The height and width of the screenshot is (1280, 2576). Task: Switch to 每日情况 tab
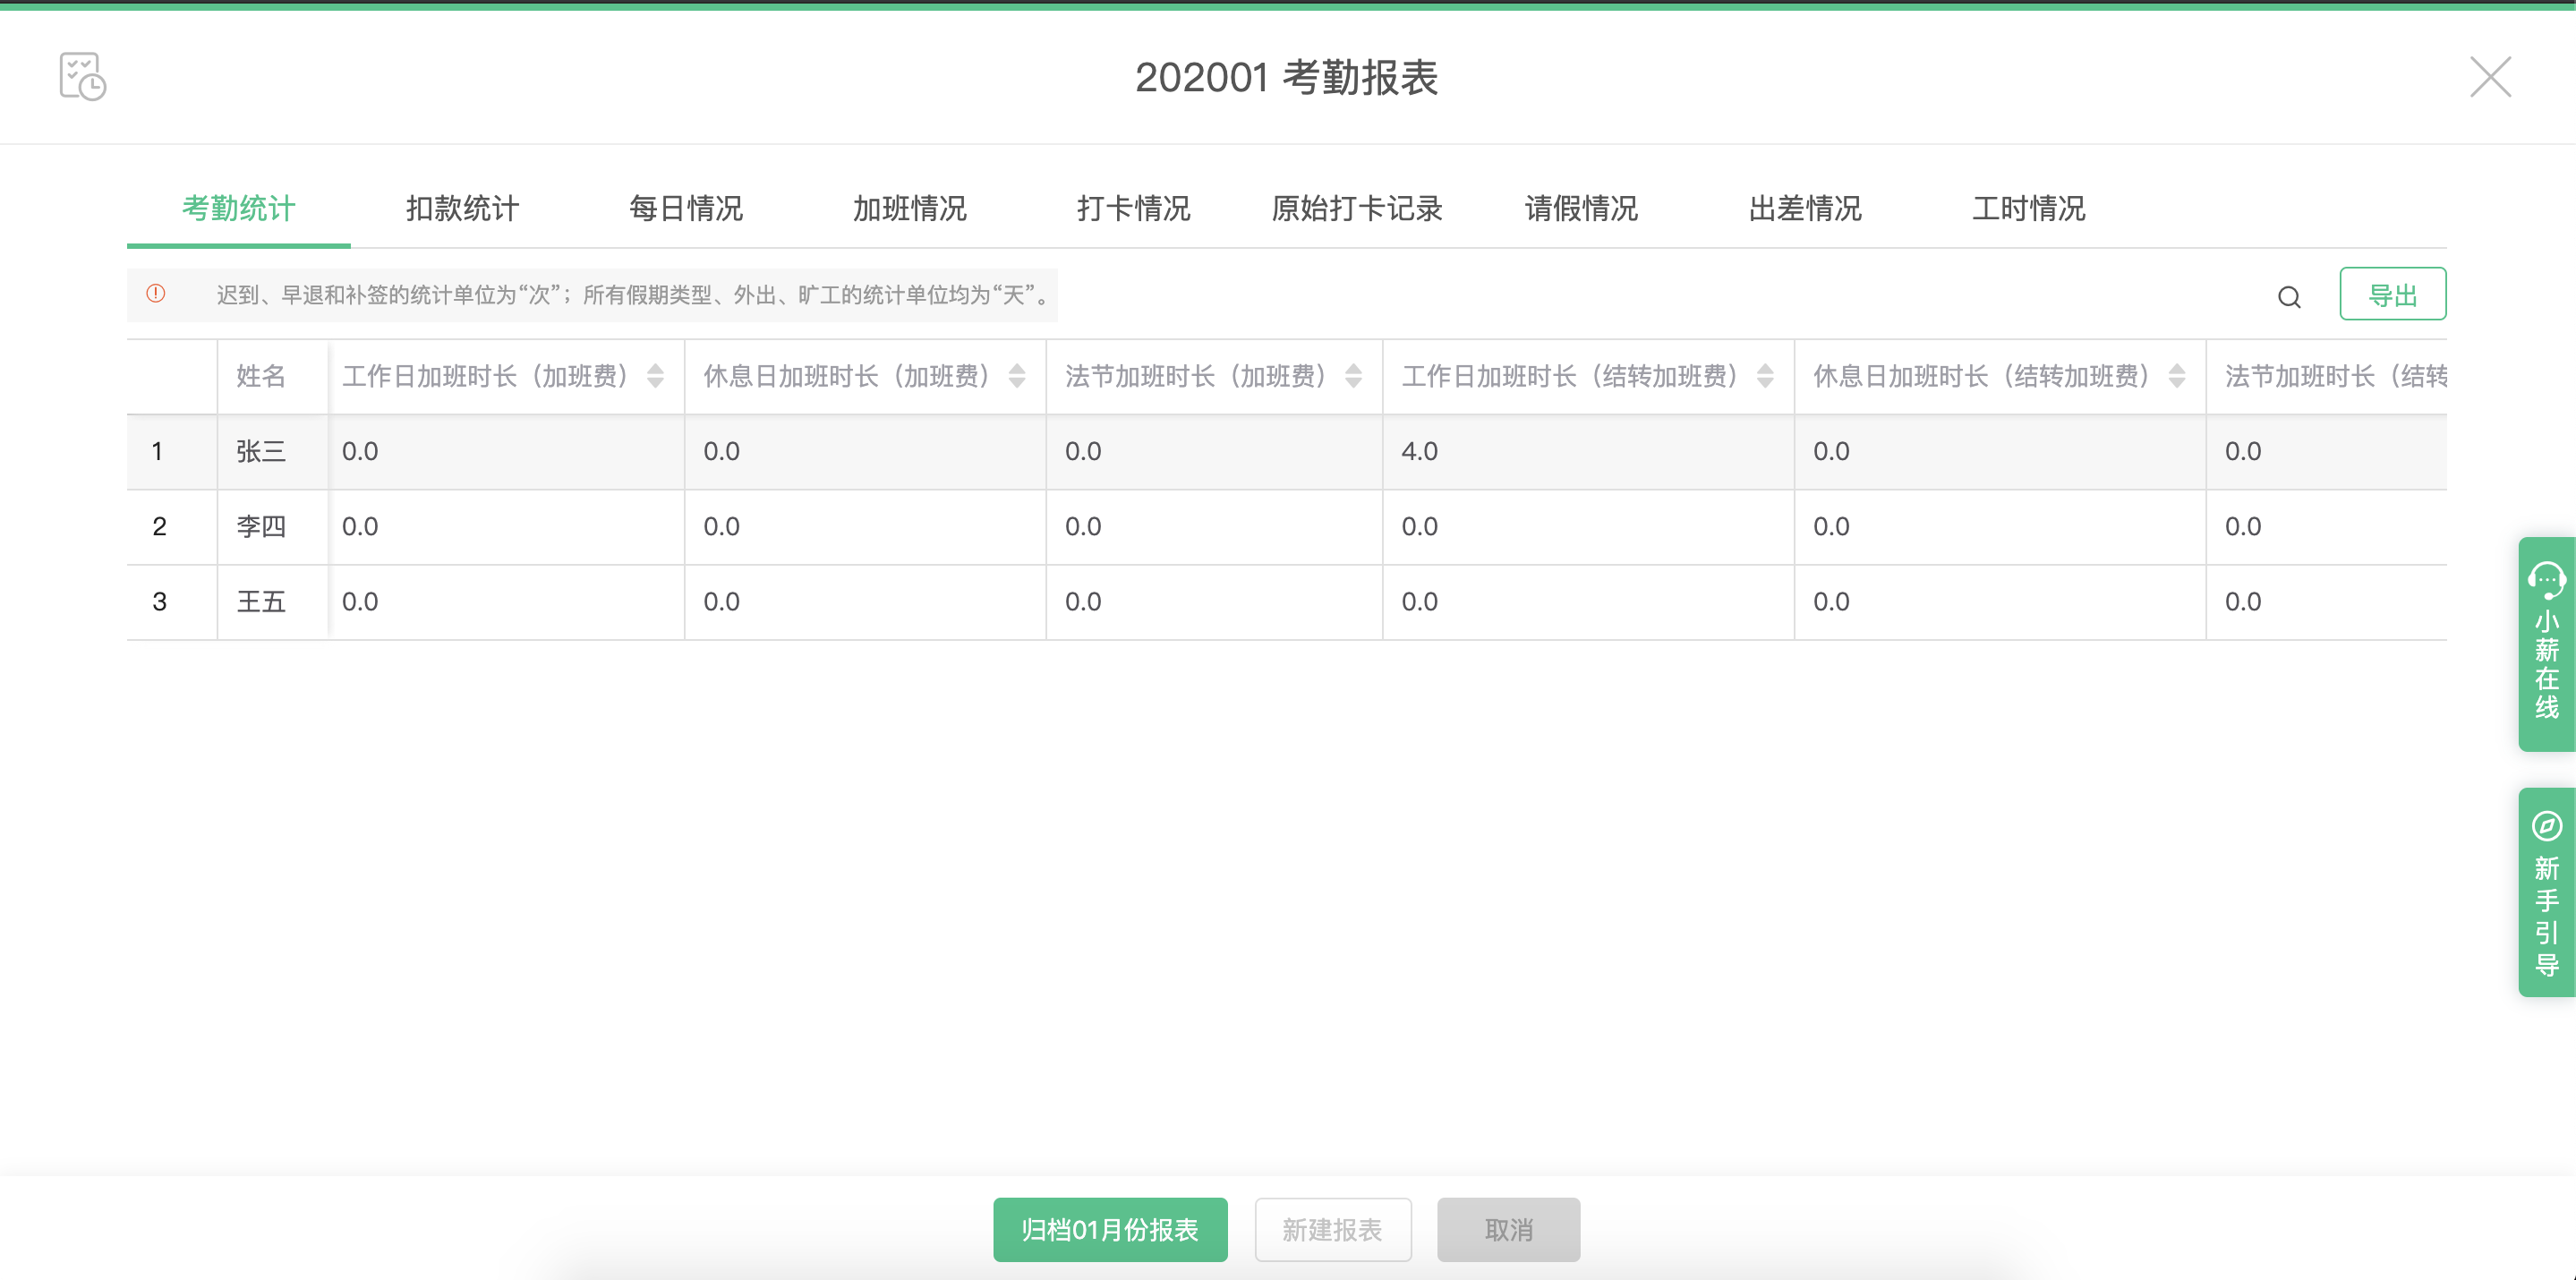[x=686, y=208]
